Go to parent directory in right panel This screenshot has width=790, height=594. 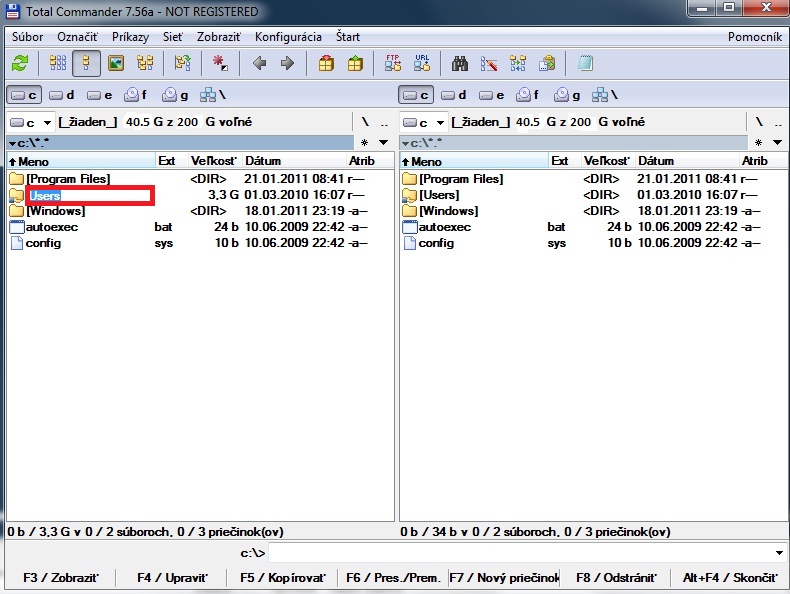coord(778,122)
